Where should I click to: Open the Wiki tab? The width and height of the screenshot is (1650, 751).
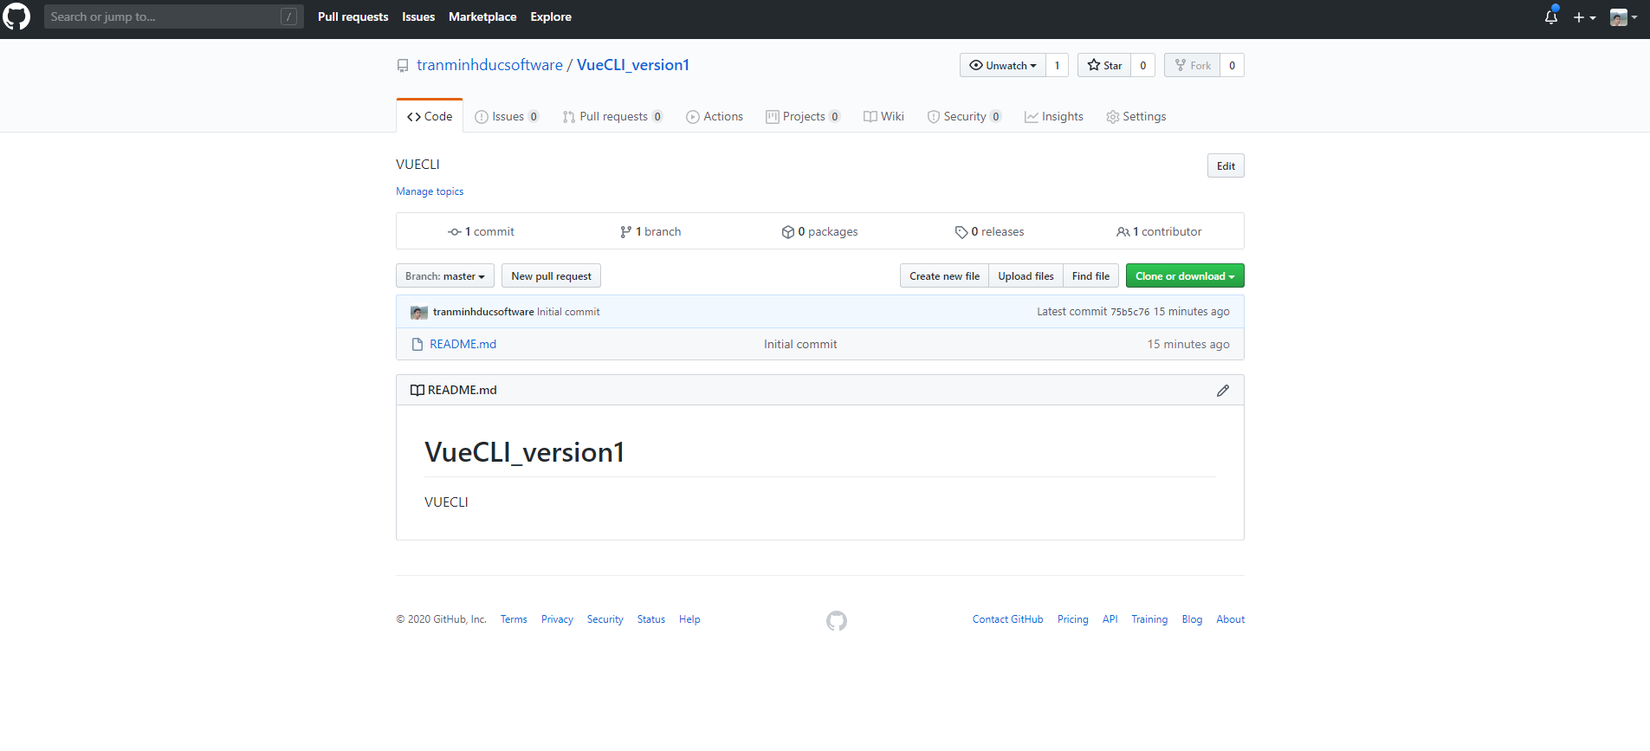pyautogui.click(x=884, y=117)
